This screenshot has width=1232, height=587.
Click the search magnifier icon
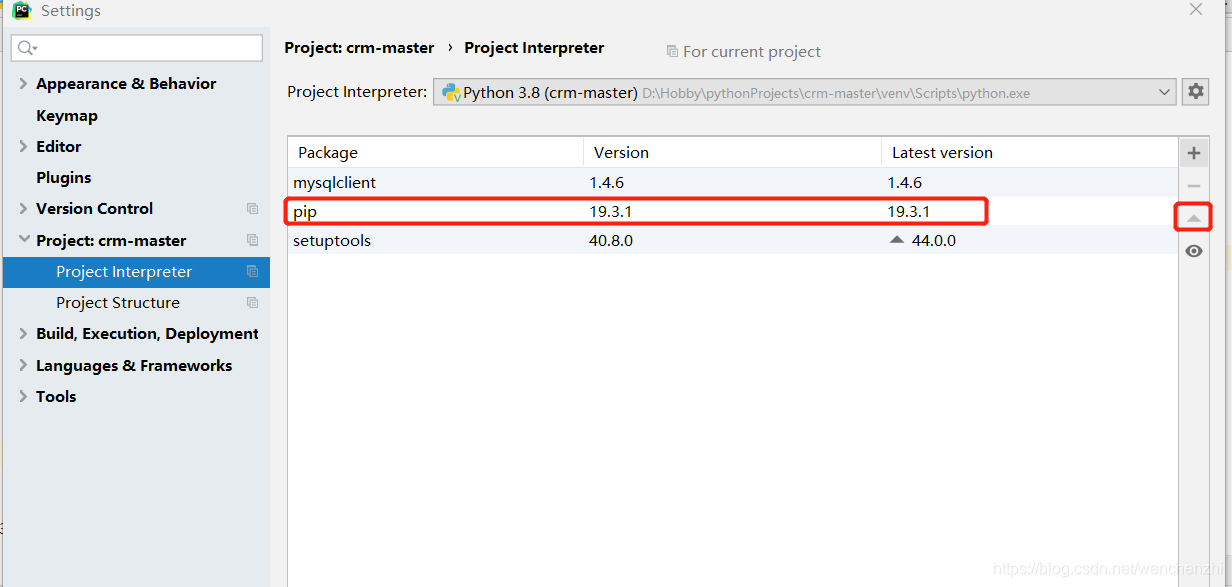click(26, 48)
